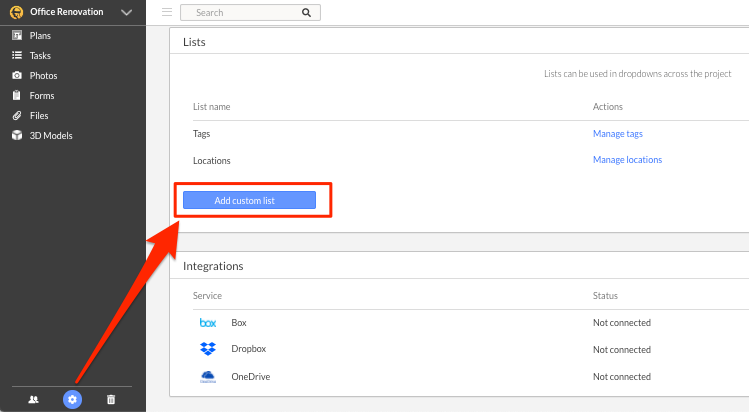Image resolution: width=749 pixels, height=412 pixels.
Task: Open the Files paperclip icon
Action: click(17, 116)
